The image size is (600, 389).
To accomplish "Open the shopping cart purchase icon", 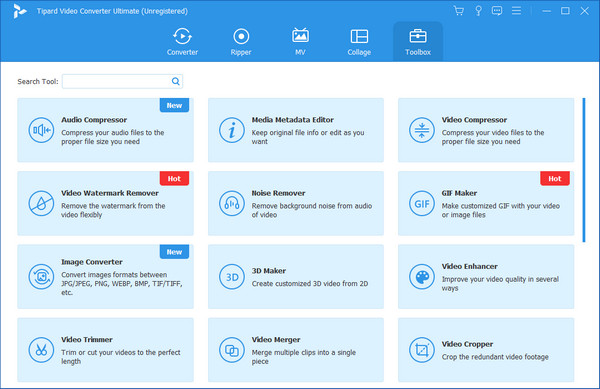I will pos(458,11).
